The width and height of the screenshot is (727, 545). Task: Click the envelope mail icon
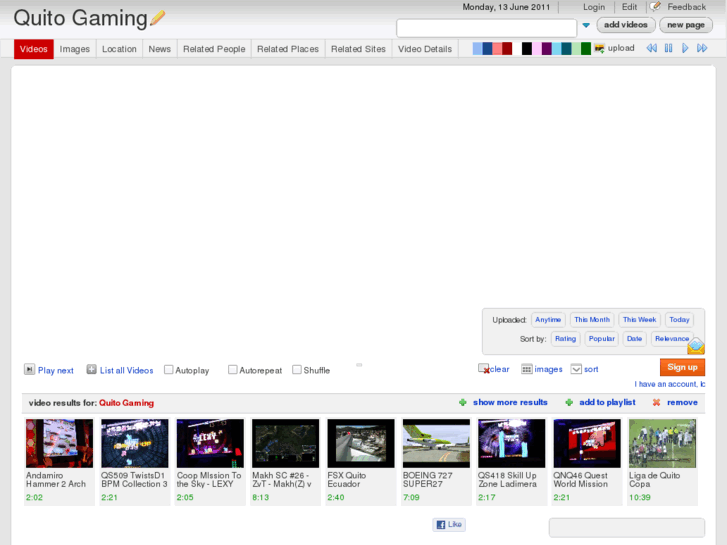coord(696,346)
